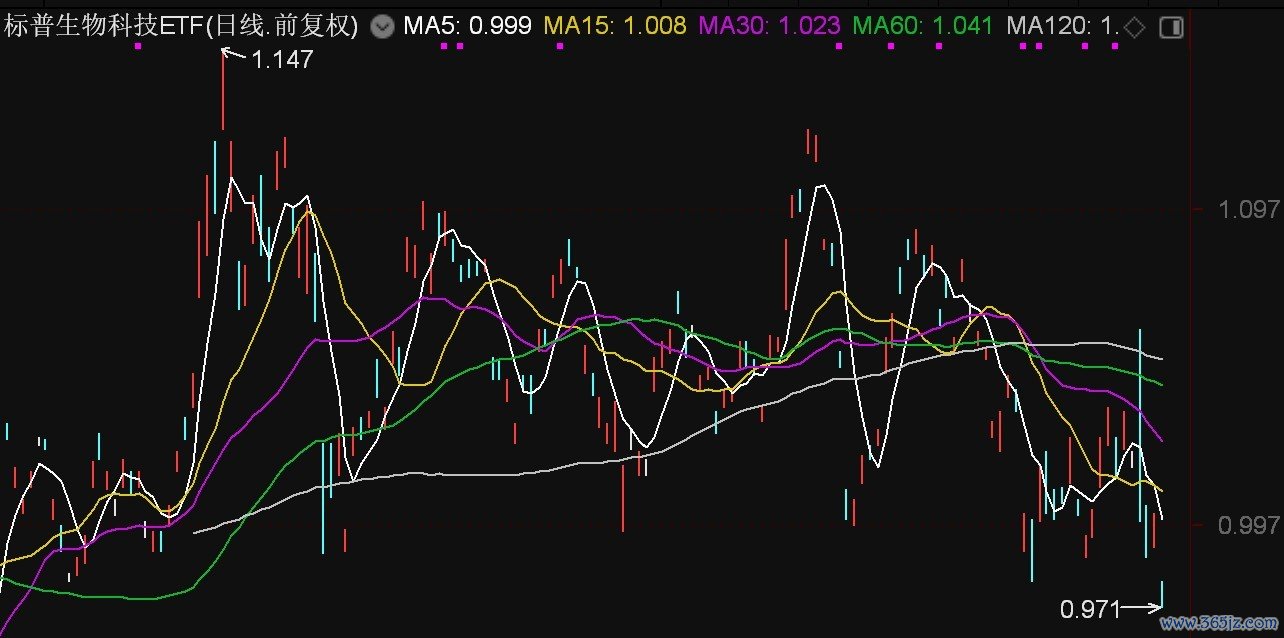The image size is (1284, 638).
Task: Click the MA5: 0.999 indicator label
Action: 467,27
